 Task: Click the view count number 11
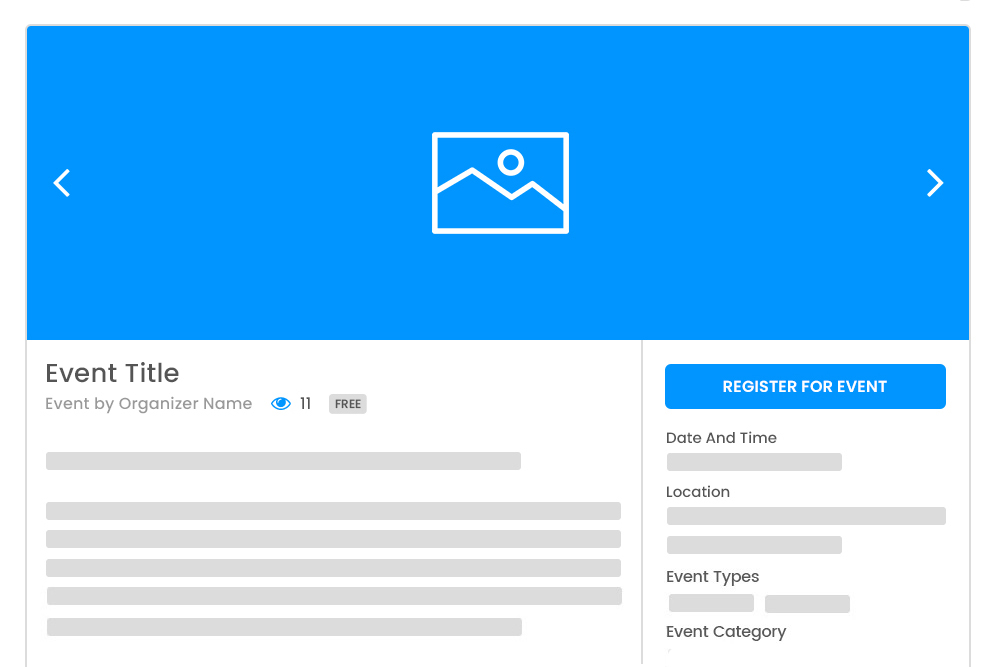(306, 404)
